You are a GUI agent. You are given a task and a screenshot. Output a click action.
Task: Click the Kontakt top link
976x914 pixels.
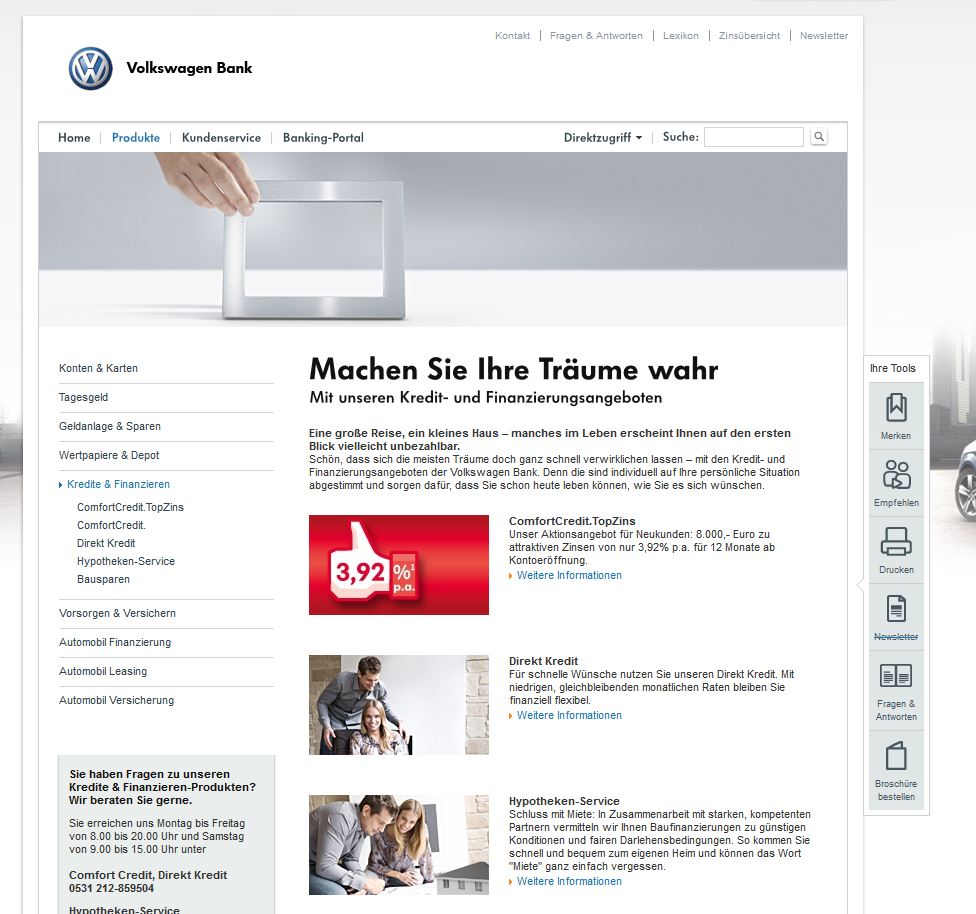coord(512,35)
